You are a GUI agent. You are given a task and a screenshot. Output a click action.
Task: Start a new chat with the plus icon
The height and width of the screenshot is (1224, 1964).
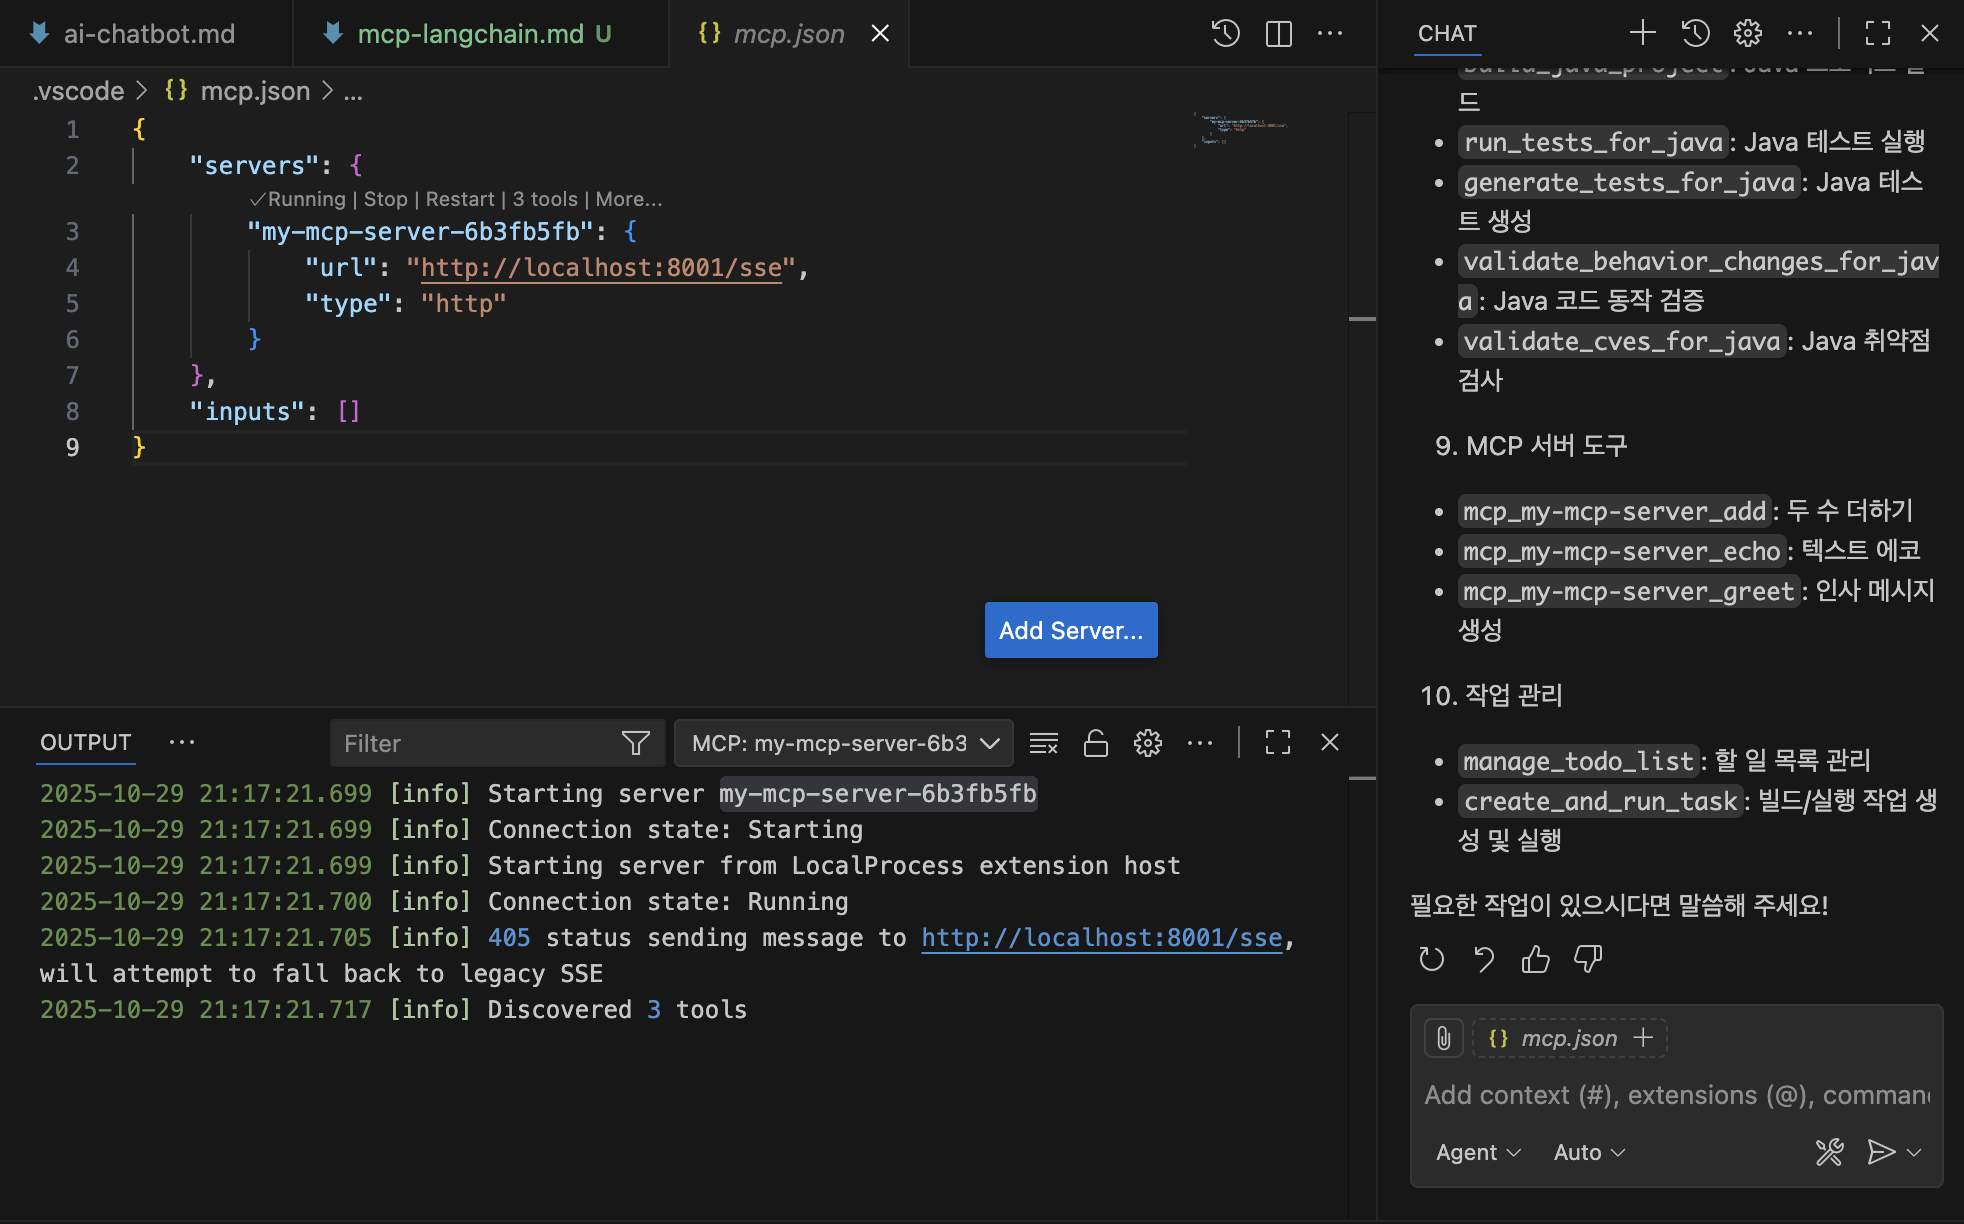coord(1641,33)
